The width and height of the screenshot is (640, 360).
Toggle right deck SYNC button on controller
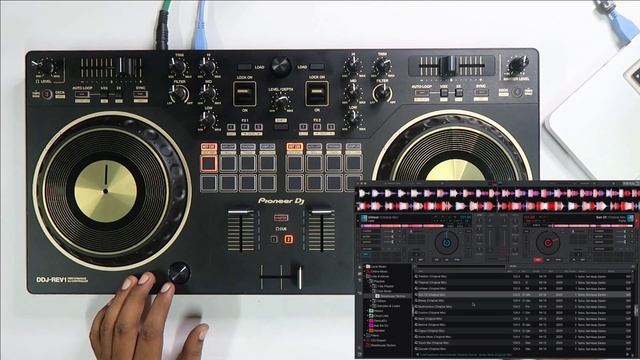click(x=481, y=92)
